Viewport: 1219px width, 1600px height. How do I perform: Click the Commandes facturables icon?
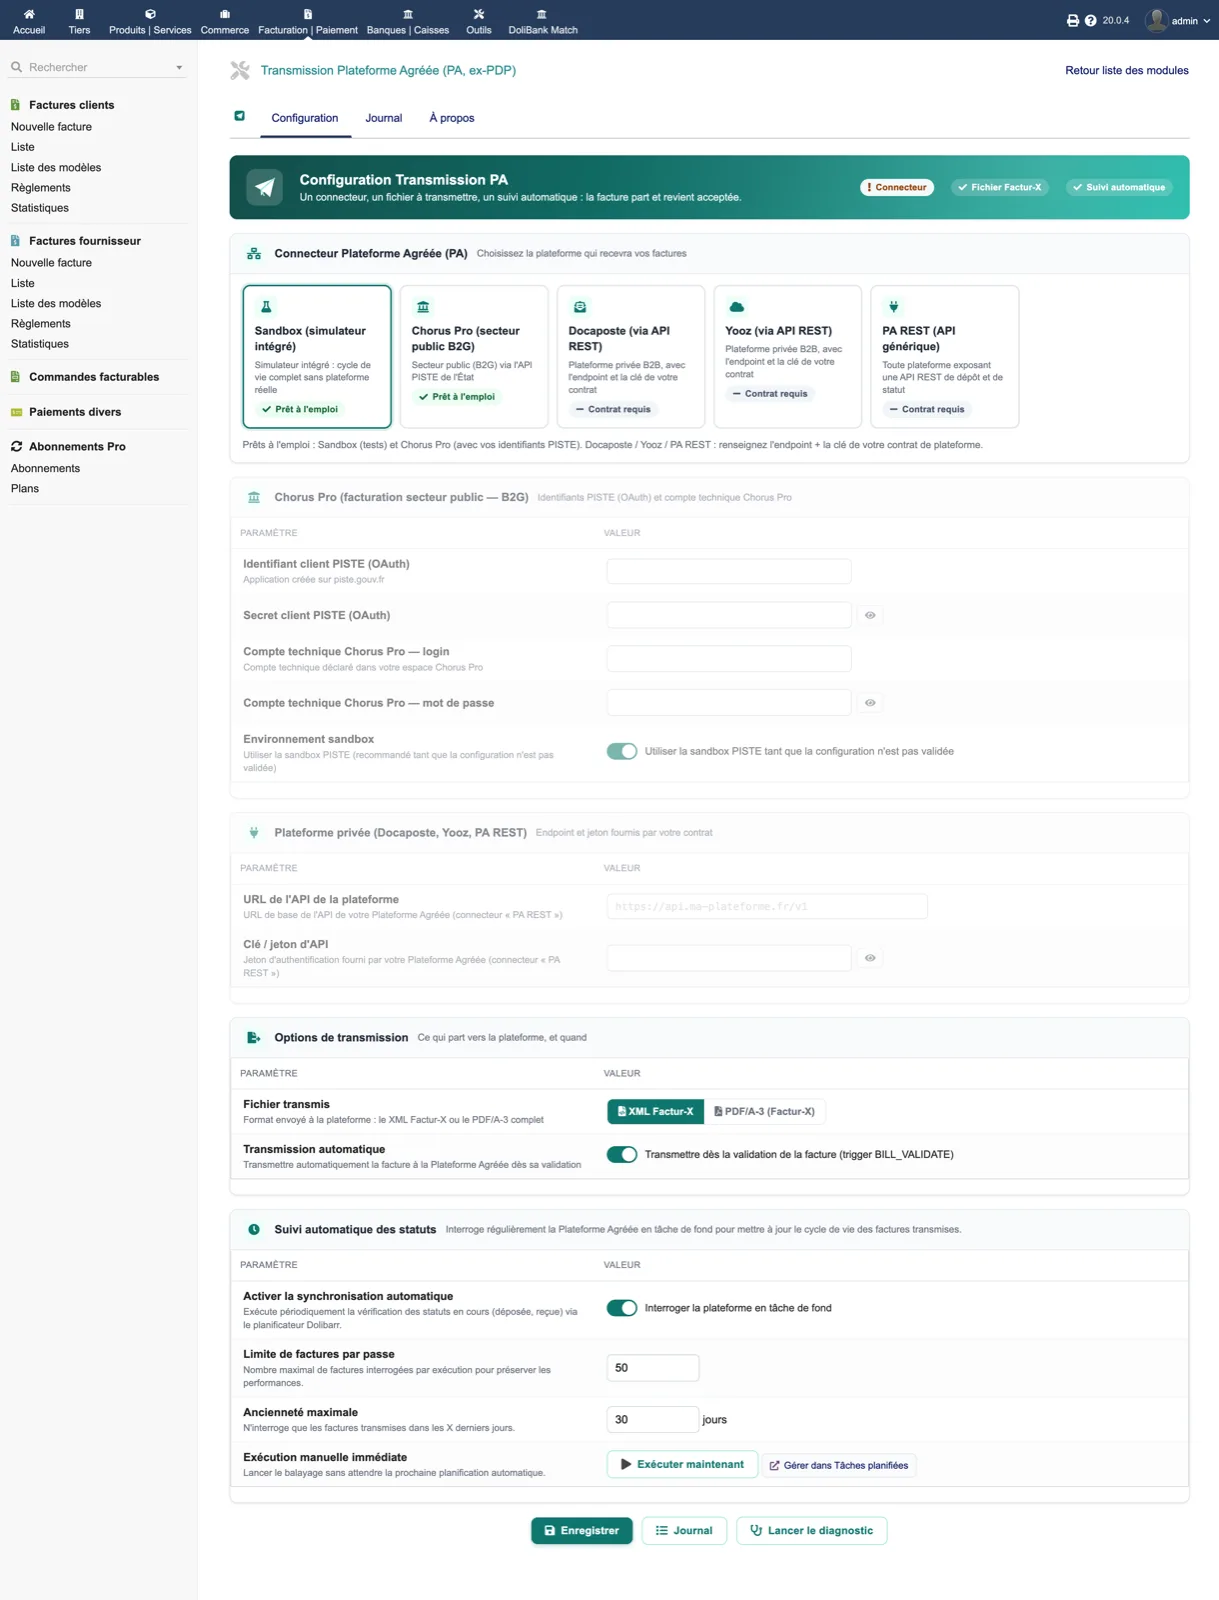pyautogui.click(x=15, y=377)
